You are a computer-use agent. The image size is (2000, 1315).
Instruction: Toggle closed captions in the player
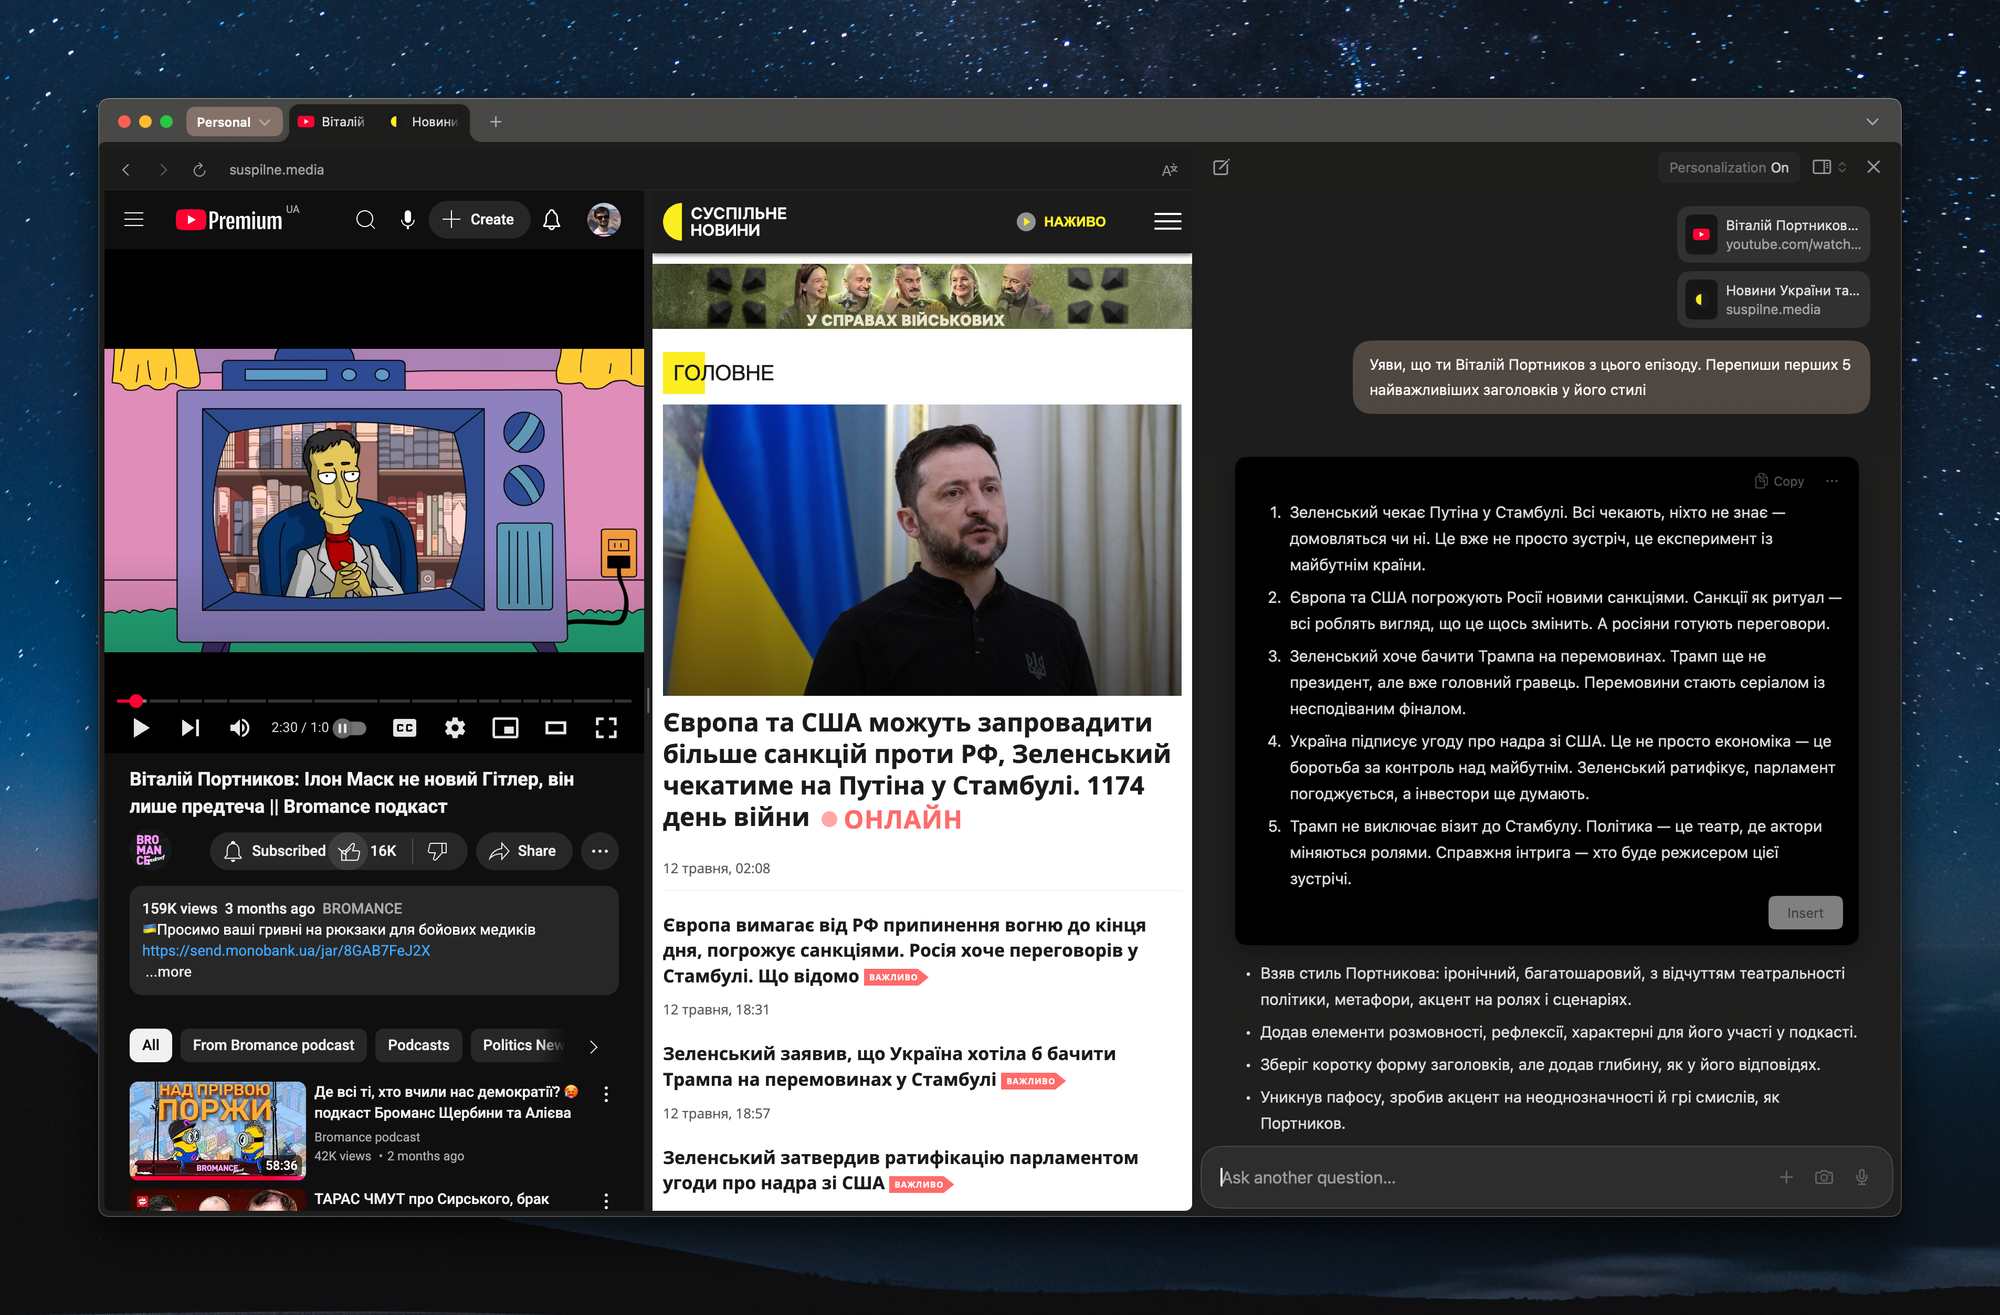(405, 728)
